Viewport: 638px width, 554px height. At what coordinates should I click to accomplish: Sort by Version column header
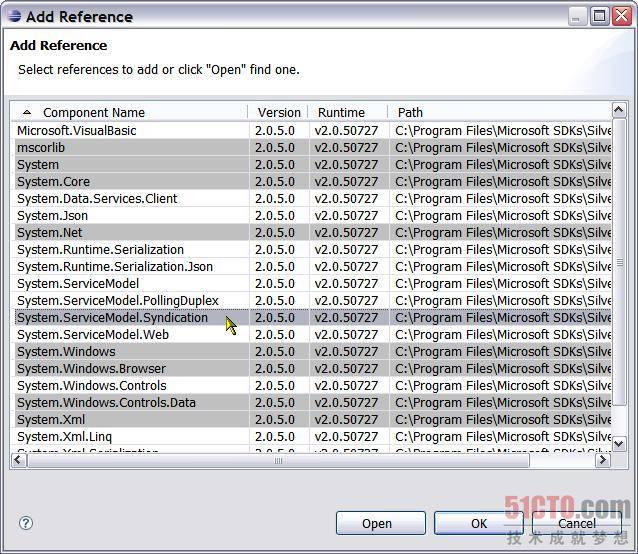tap(279, 112)
